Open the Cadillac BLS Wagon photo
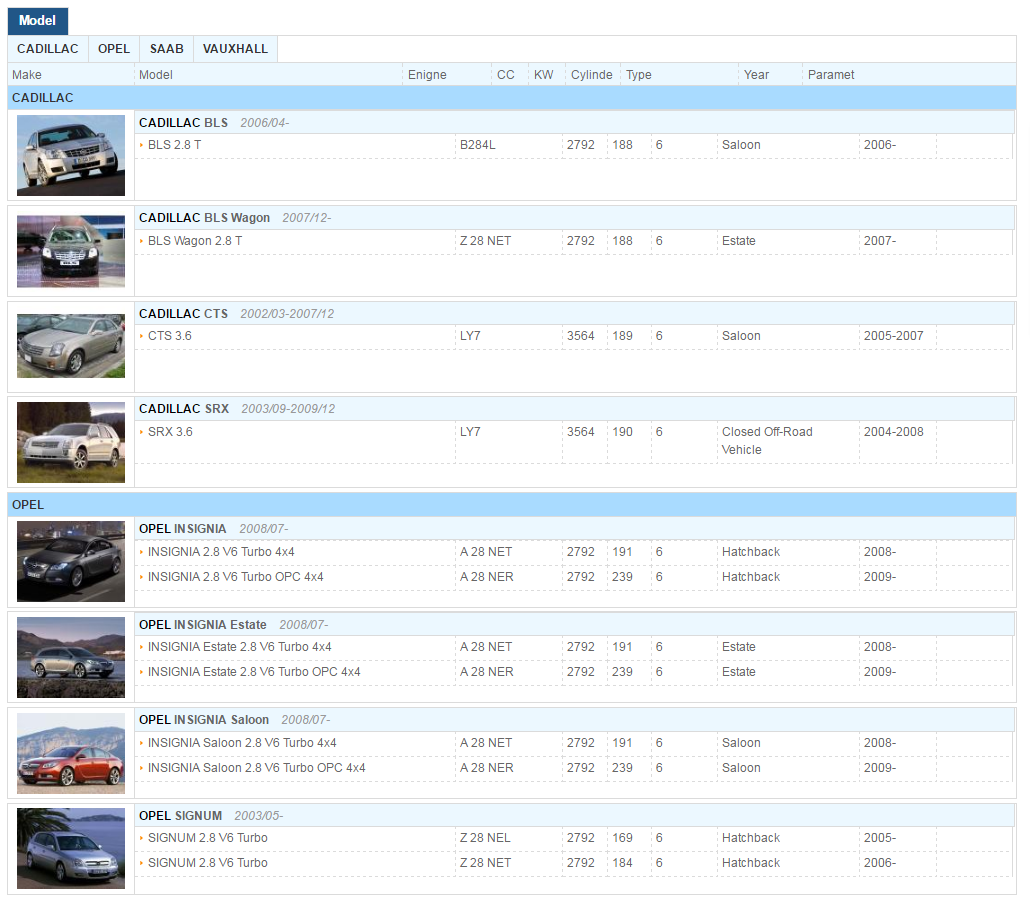The image size is (1030, 897). (71, 252)
